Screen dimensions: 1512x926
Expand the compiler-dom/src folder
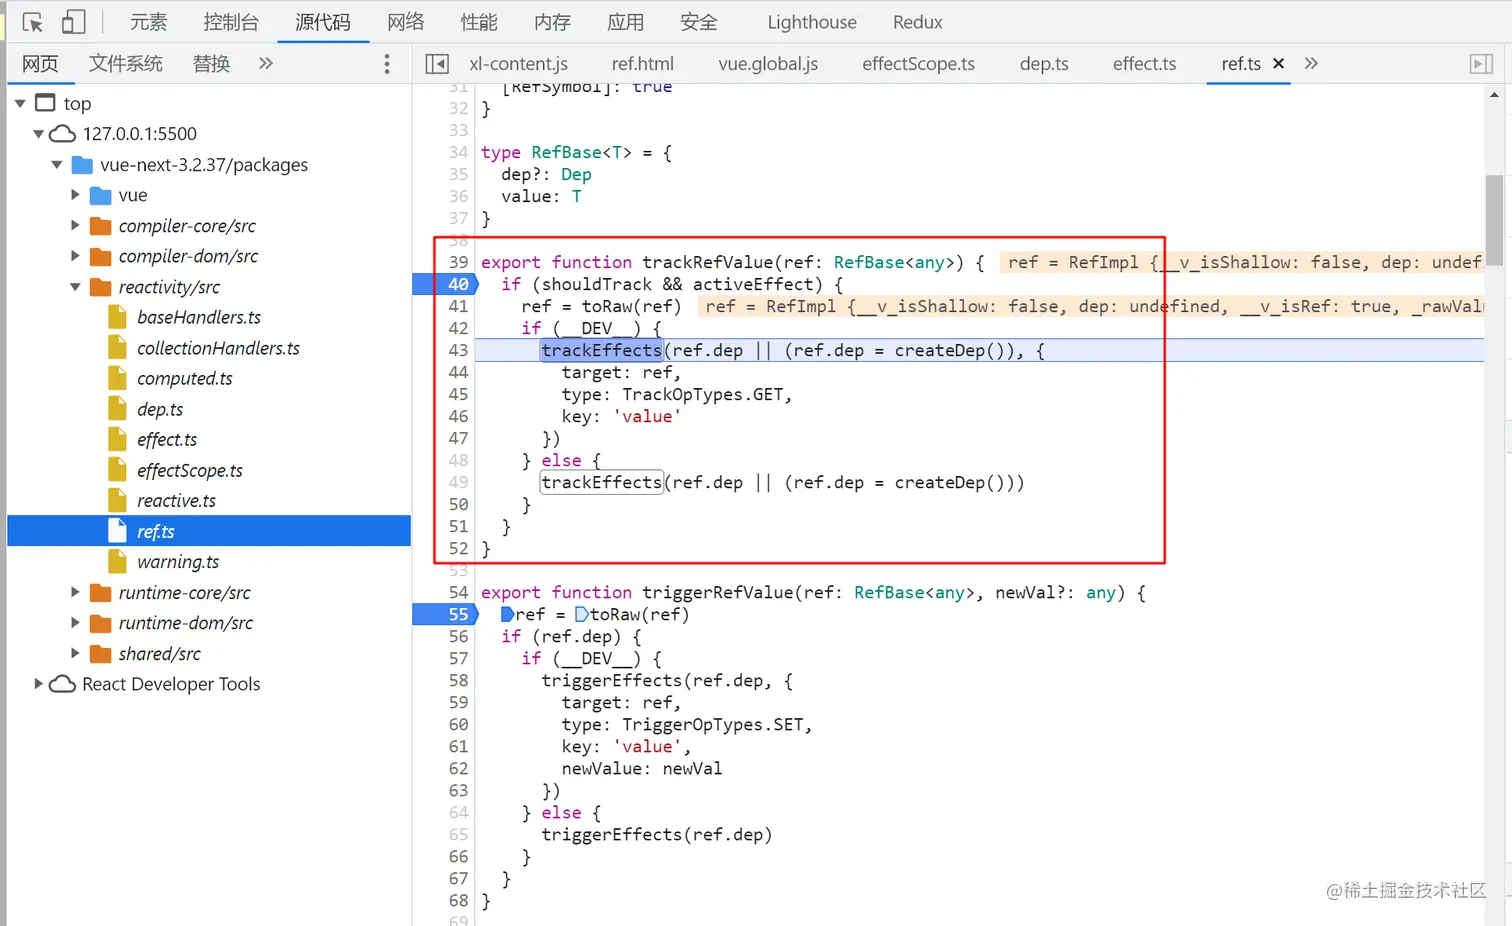click(75, 256)
